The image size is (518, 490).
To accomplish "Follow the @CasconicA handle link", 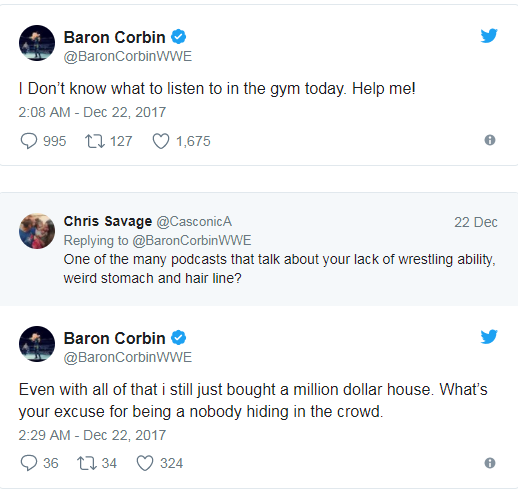I will pos(194,222).
